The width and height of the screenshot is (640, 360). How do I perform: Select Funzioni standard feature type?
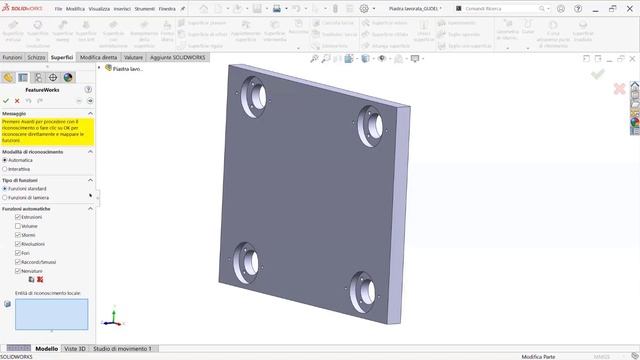5,189
